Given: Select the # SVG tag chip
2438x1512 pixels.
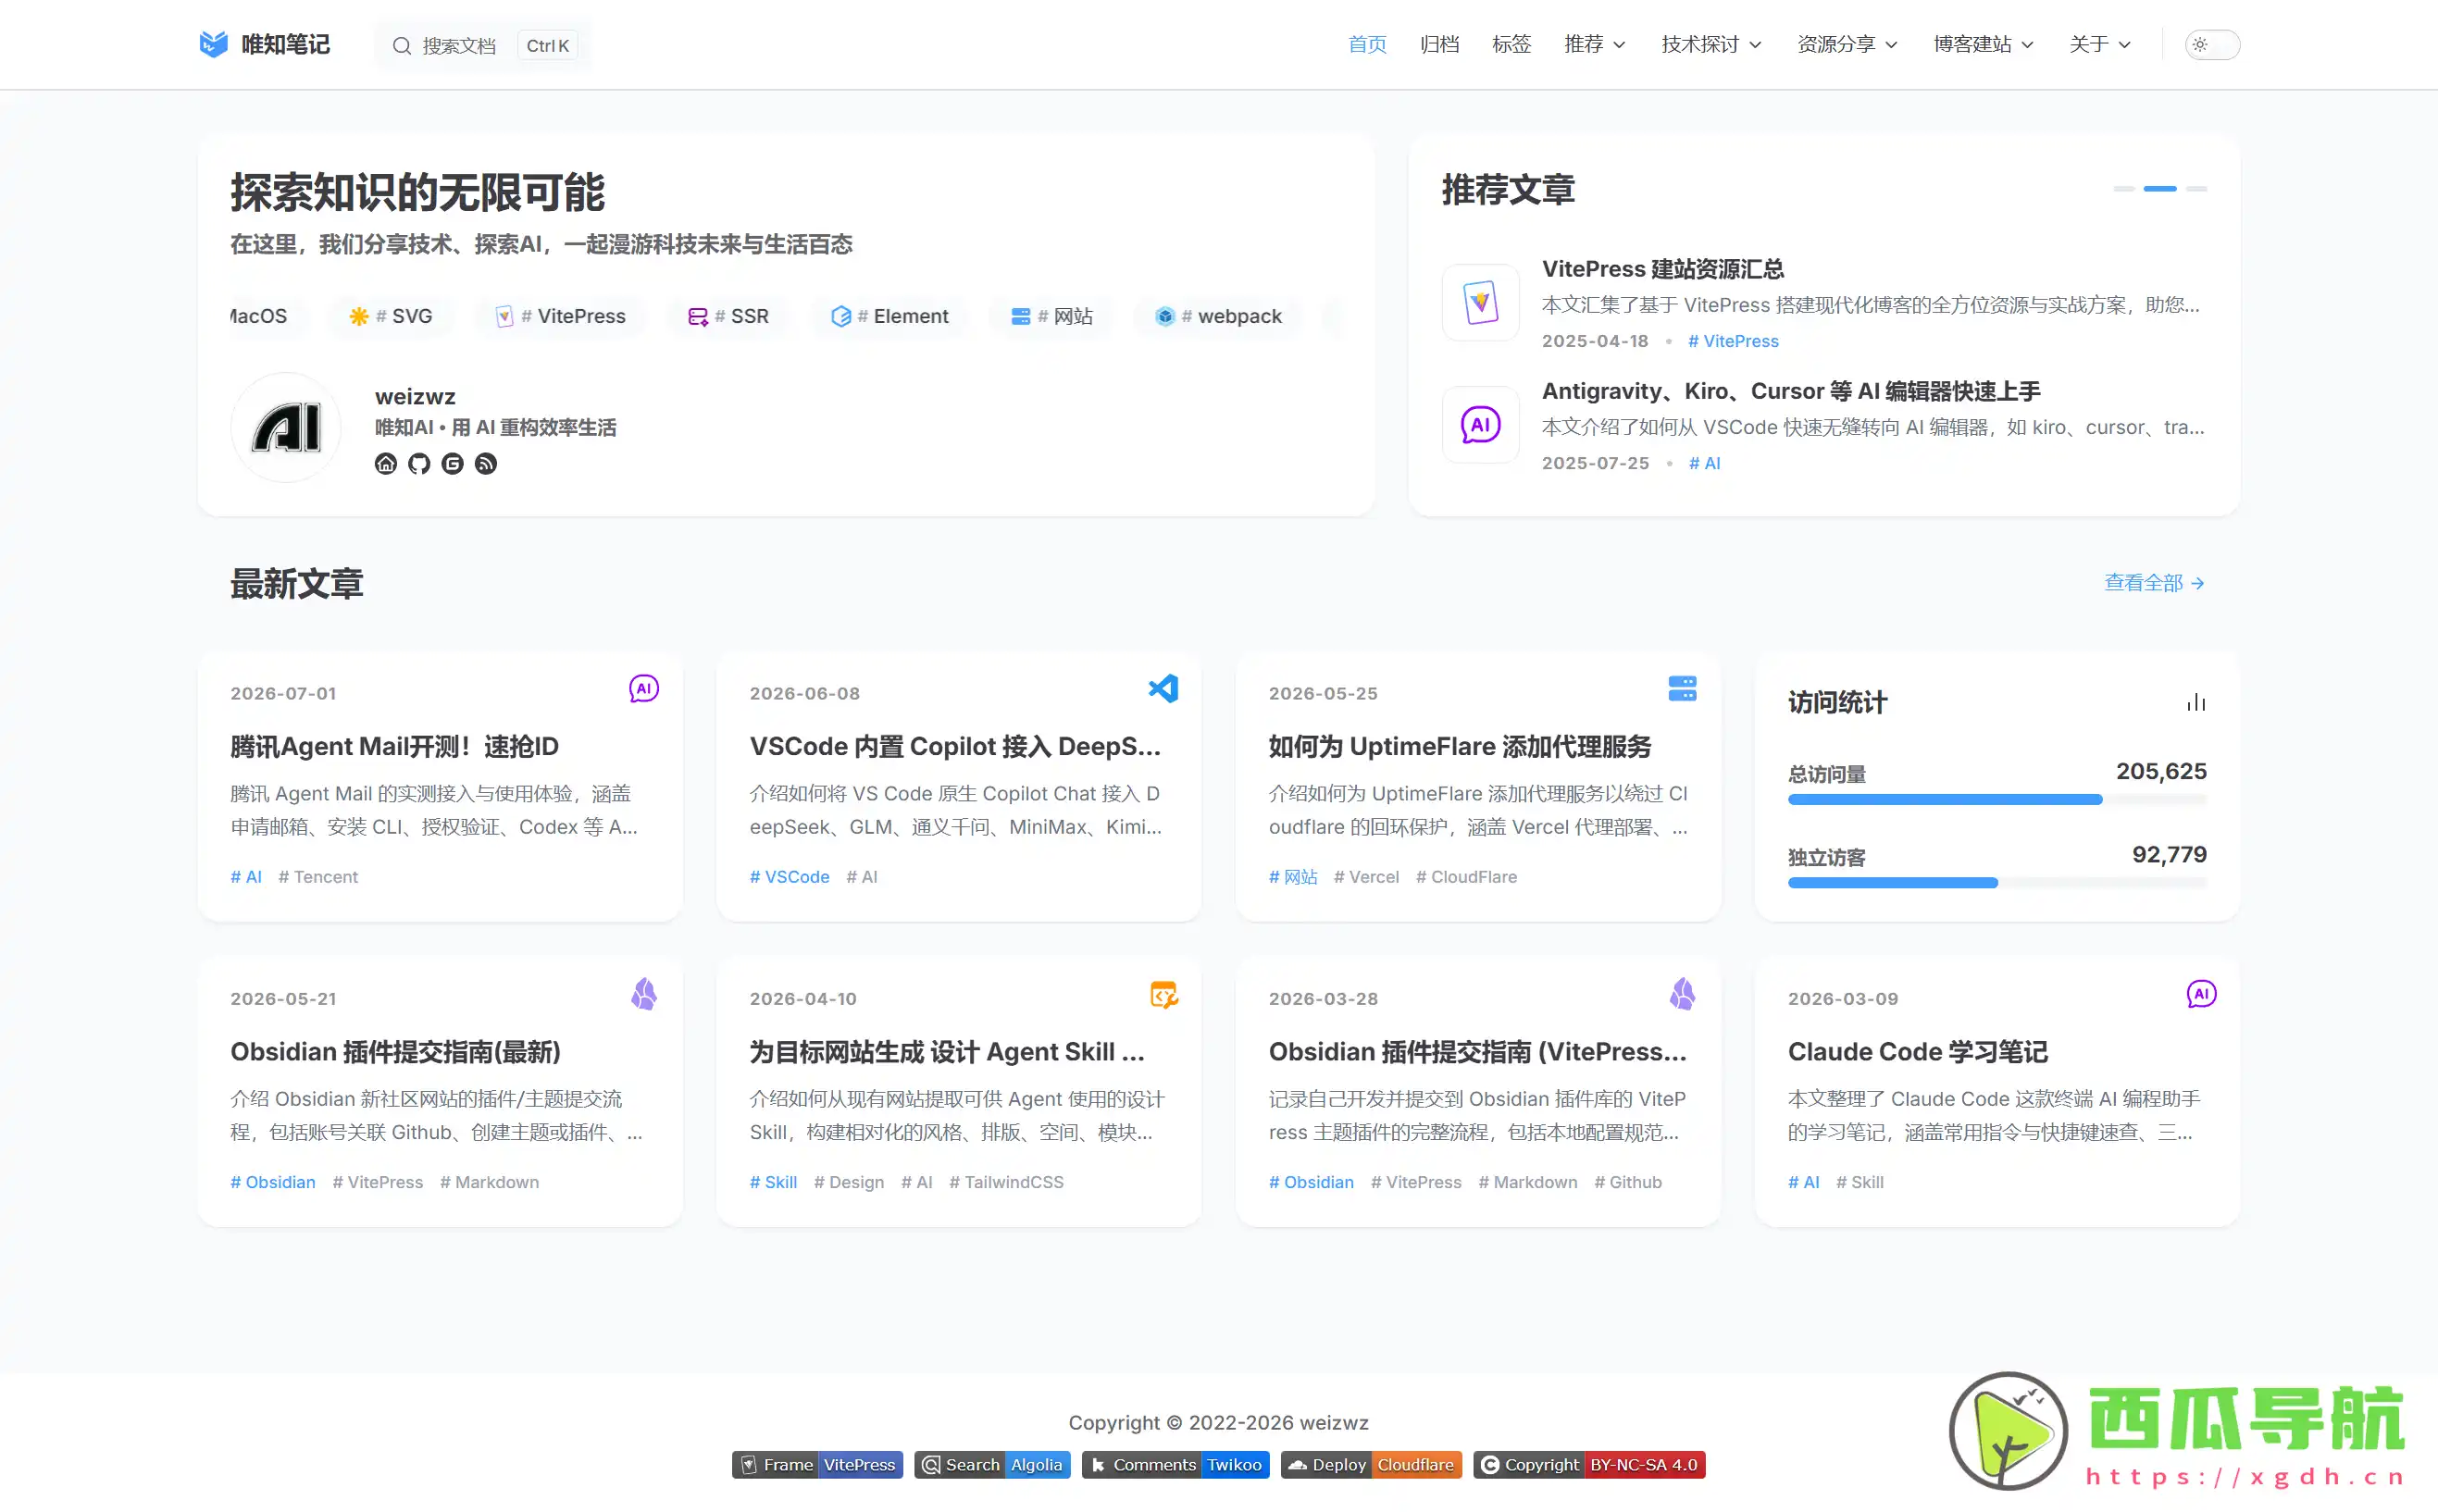Looking at the screenshot, I should [391, 316].
